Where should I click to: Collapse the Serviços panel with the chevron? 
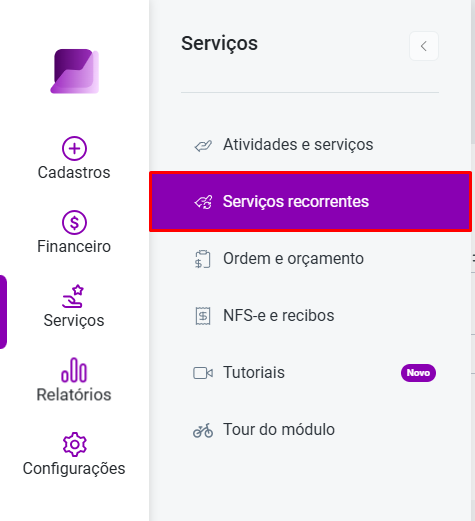tap(424, 46)
